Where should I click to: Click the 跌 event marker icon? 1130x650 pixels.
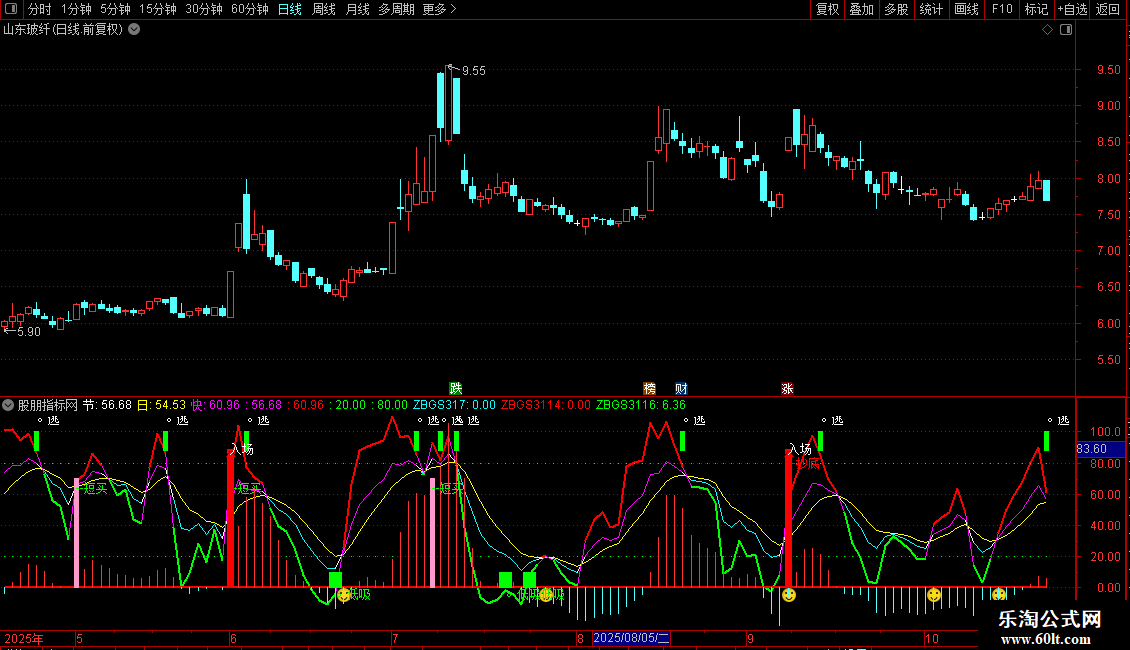click(456, 388)
